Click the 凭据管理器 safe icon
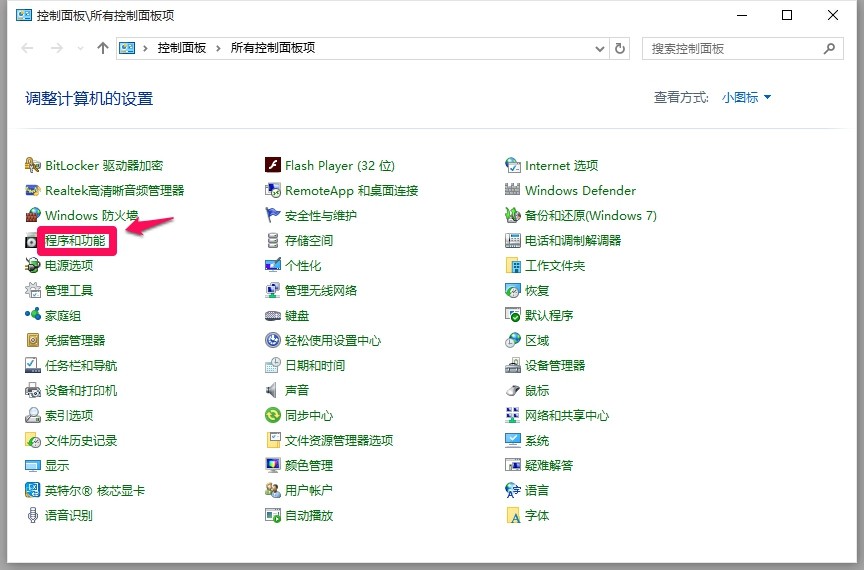Image resolution: width=864 pixels, height=570 pixels. tap(33, 340)
